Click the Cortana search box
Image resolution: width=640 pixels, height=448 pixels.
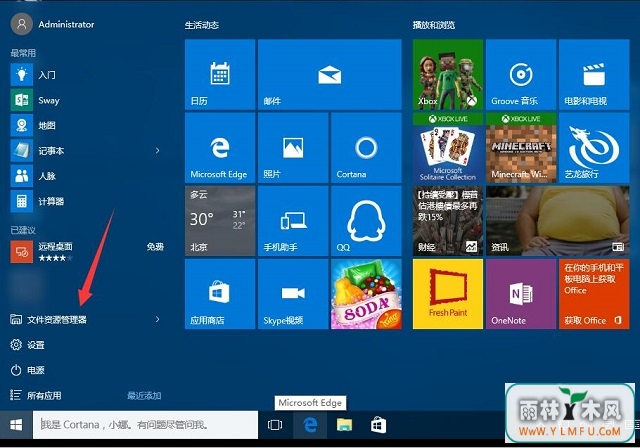coord(145,425)
